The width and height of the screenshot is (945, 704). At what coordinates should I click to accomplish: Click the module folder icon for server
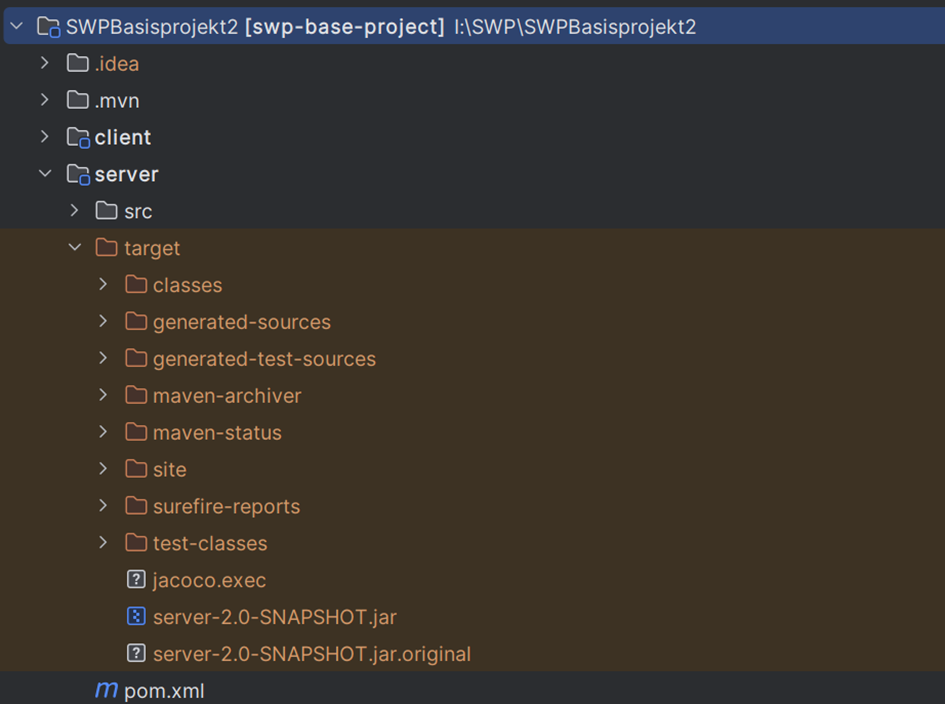[x=78, y=175]
